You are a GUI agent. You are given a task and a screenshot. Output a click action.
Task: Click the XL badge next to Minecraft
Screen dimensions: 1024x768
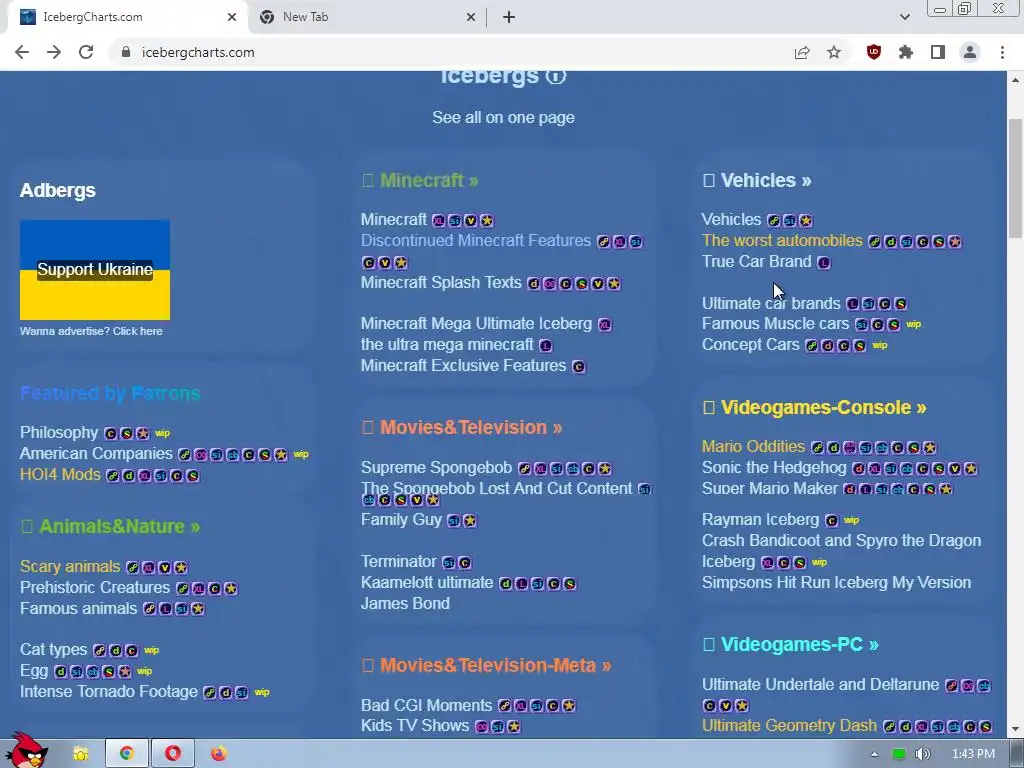pos(438,221)
